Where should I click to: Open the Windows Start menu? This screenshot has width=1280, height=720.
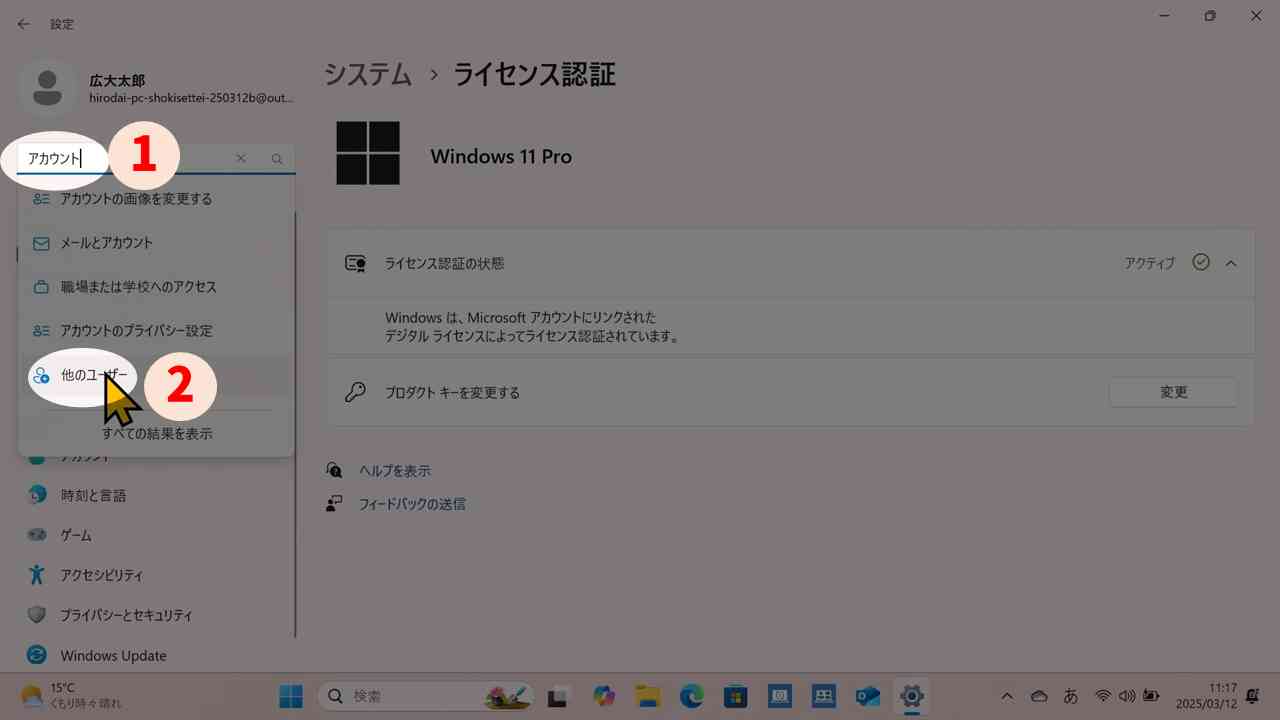coord(292,695)
